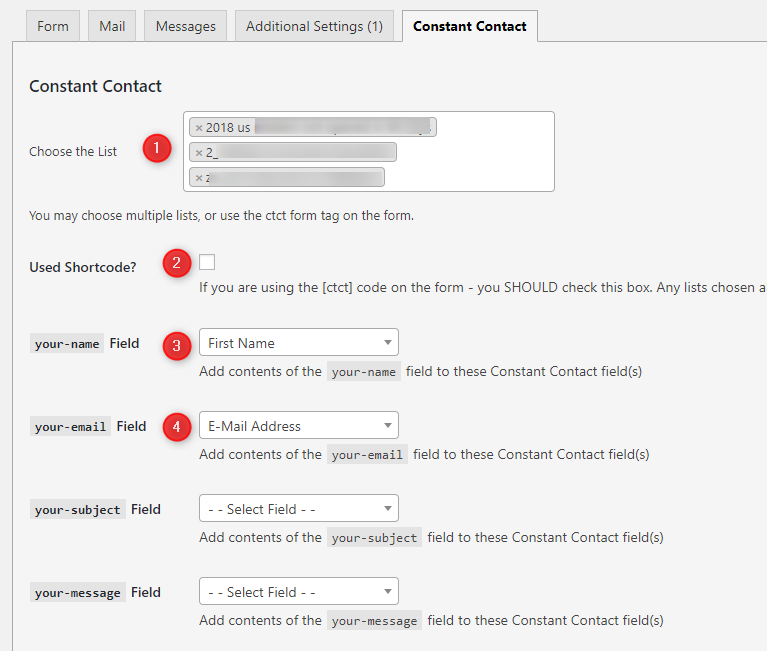Screen dimensions: 767x651
Task: Click the 'your-email' code in the description line
Action: 367,454
